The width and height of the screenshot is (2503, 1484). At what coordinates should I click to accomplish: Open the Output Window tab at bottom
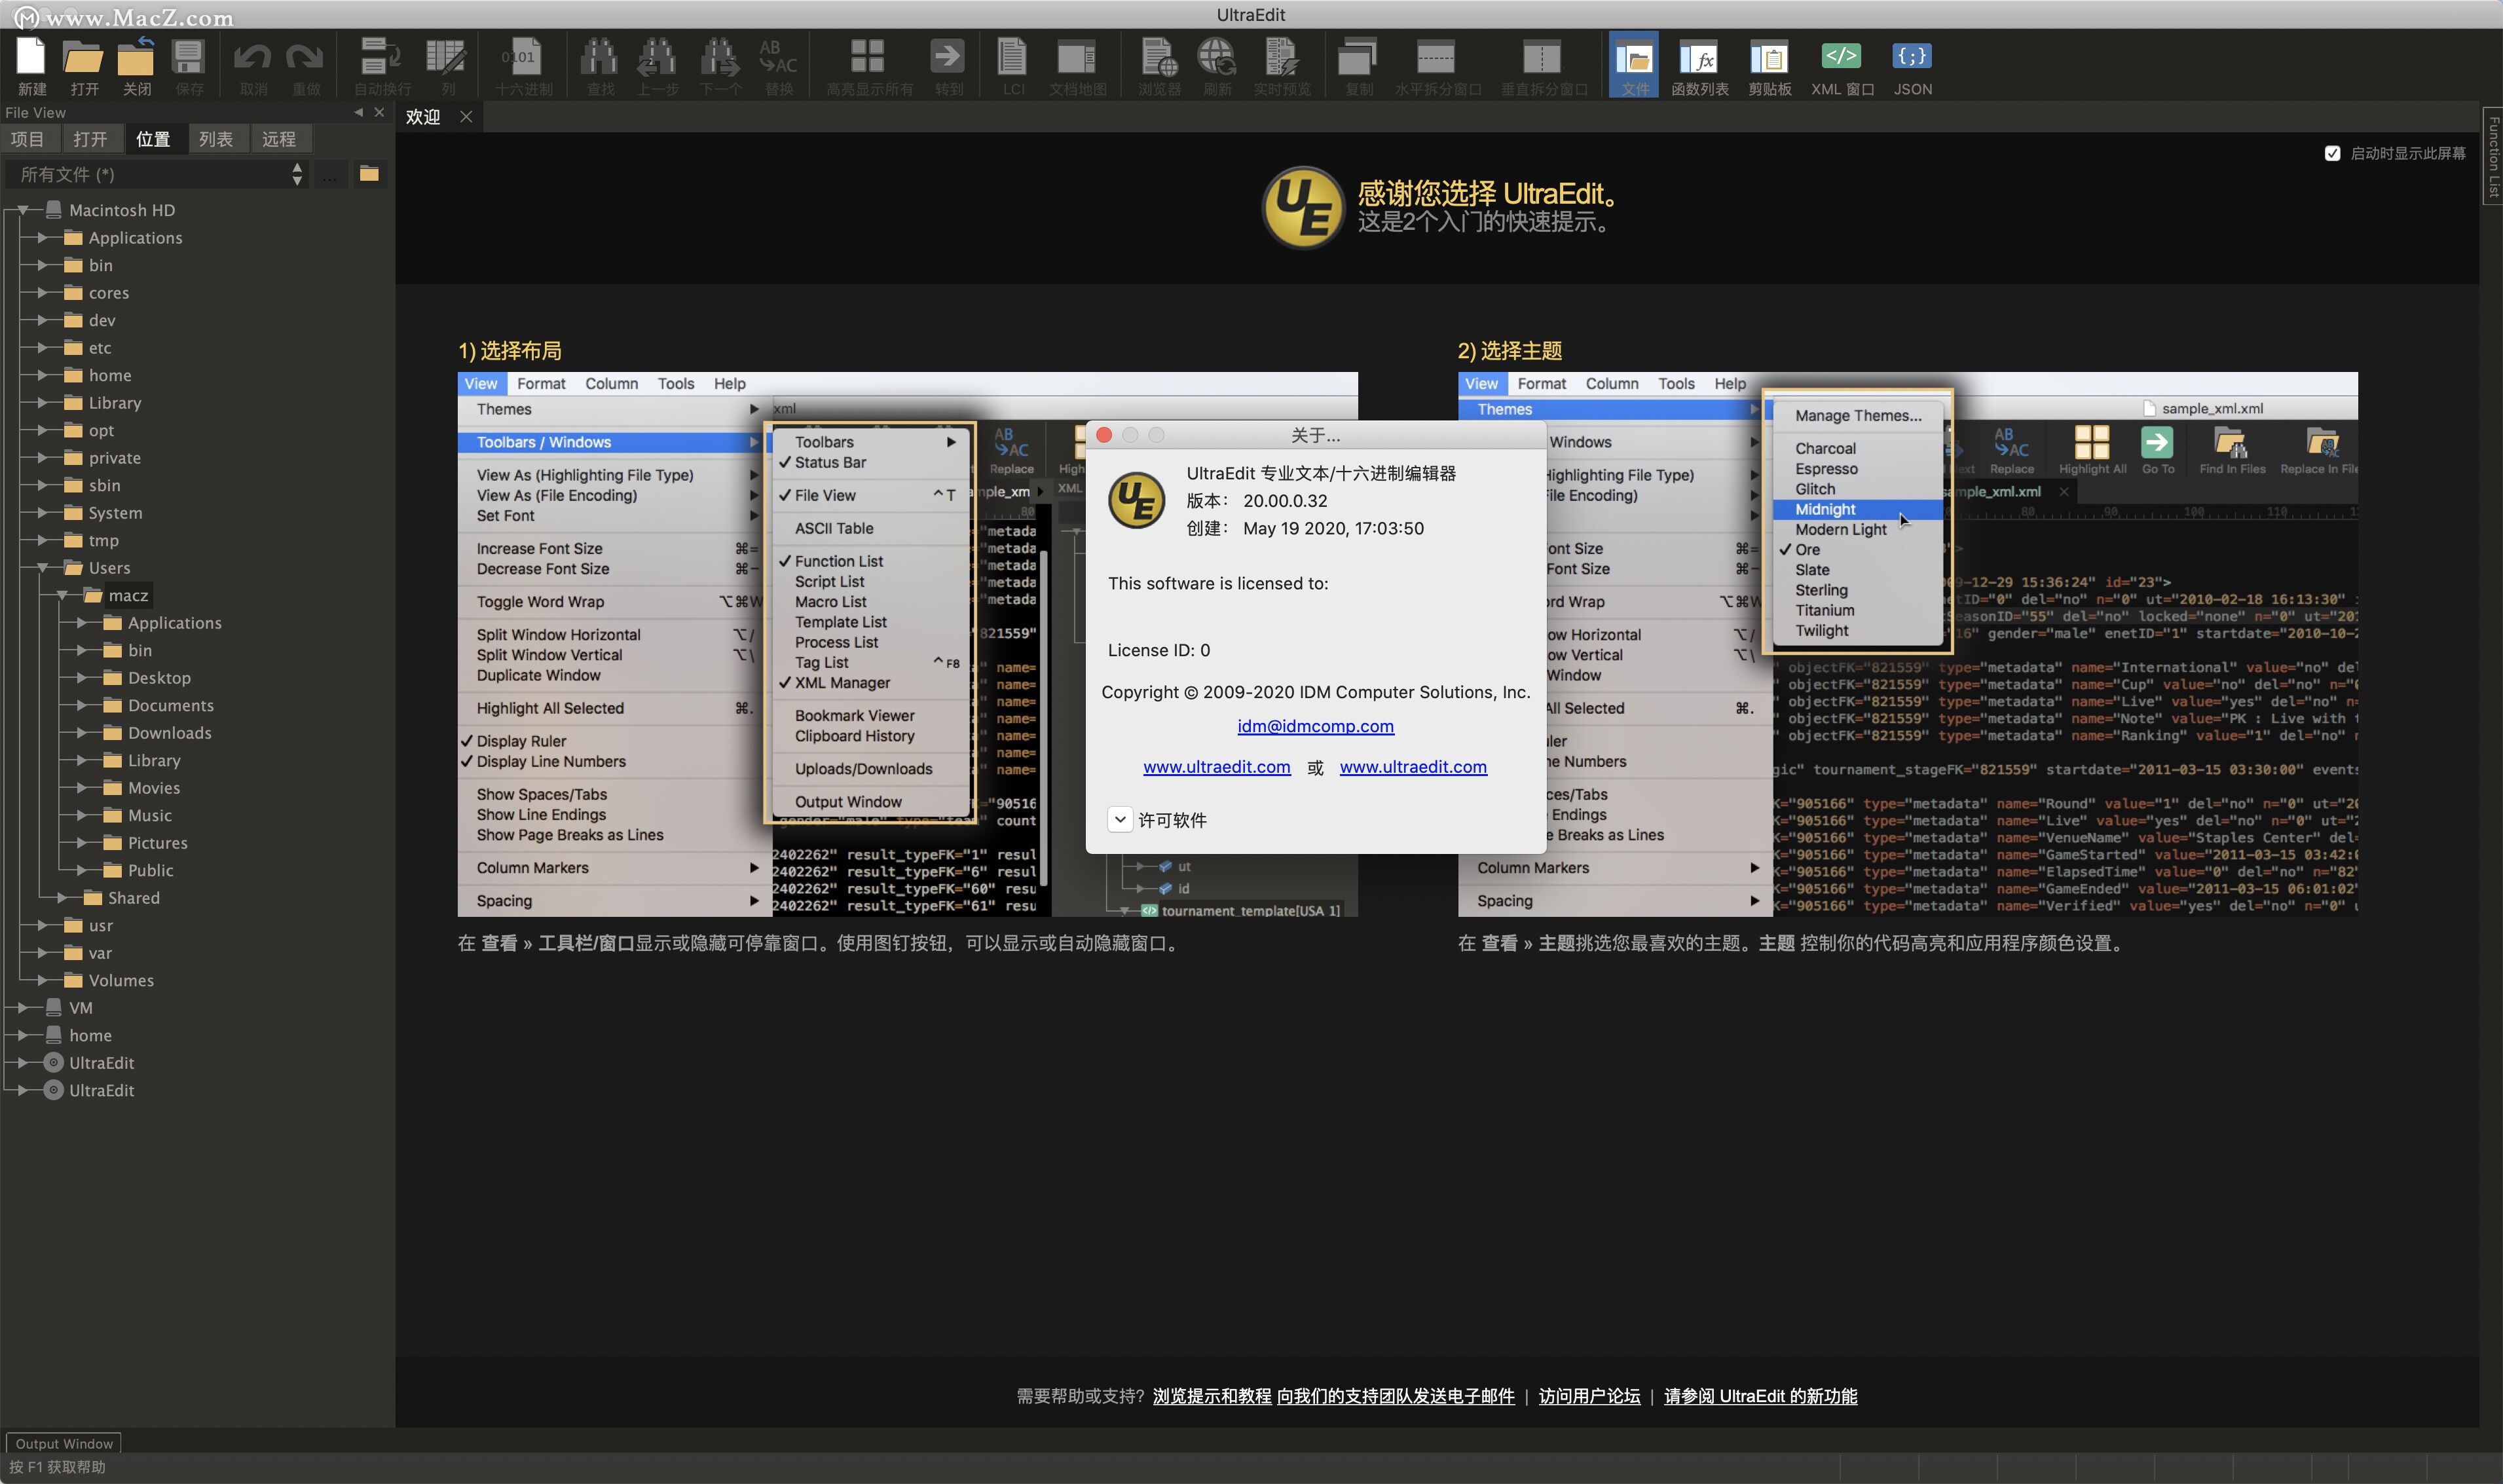point(64,1443)
